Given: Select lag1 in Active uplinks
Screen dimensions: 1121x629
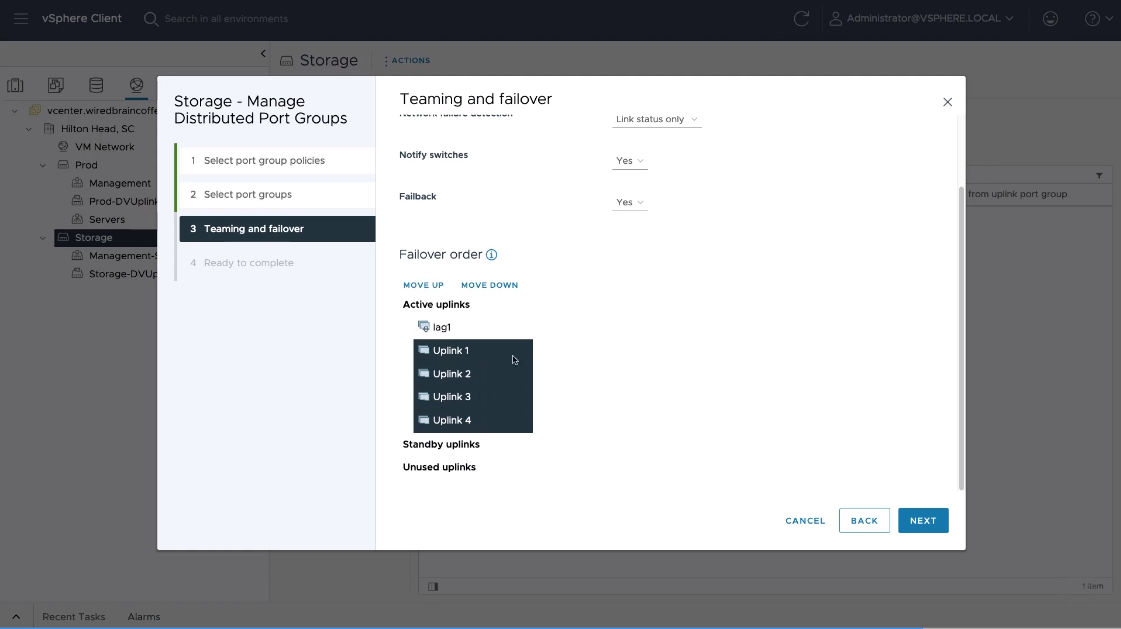Looking at the screenshot, I should (441, 327).
